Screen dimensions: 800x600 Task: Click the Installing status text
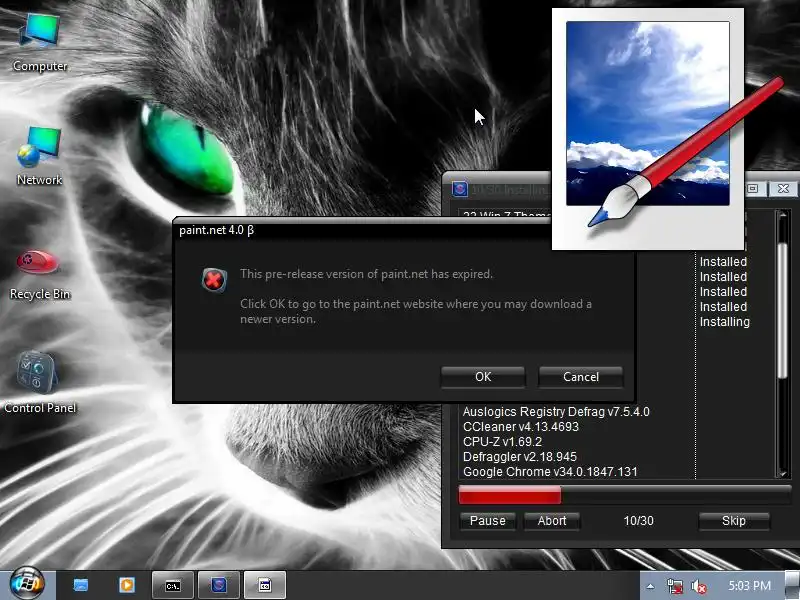pos(724,322)
